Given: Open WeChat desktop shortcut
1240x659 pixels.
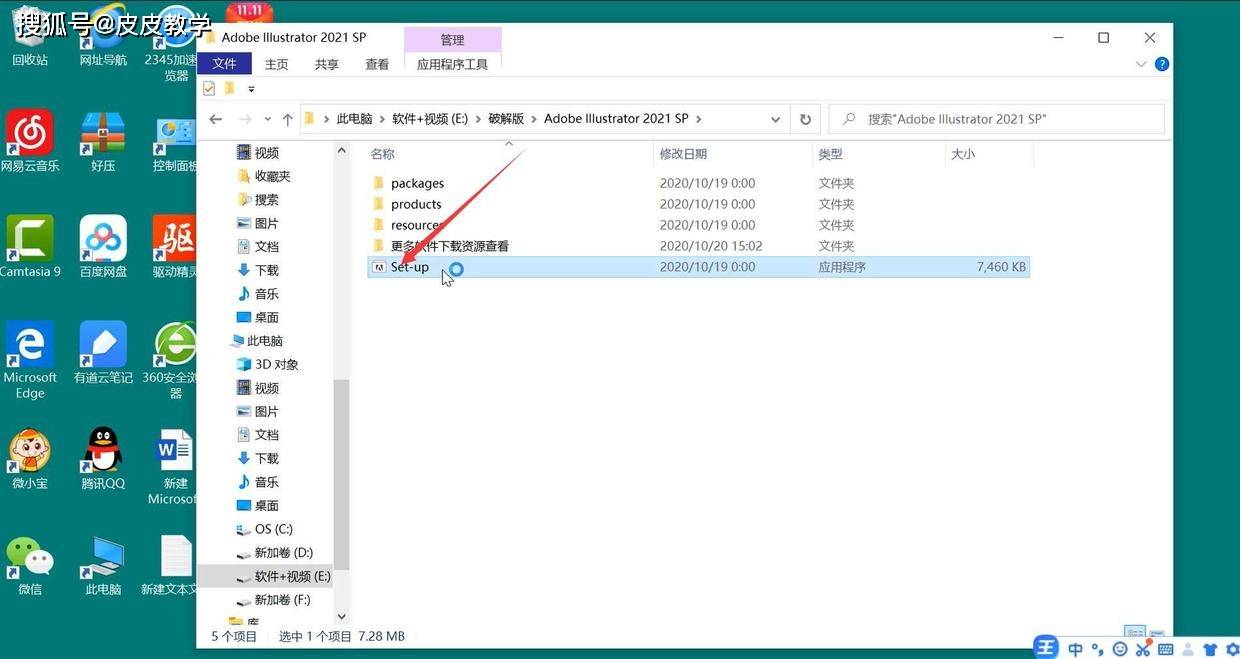Looking at the screenshot, I should pyautogui.click(x=30, y=564).
